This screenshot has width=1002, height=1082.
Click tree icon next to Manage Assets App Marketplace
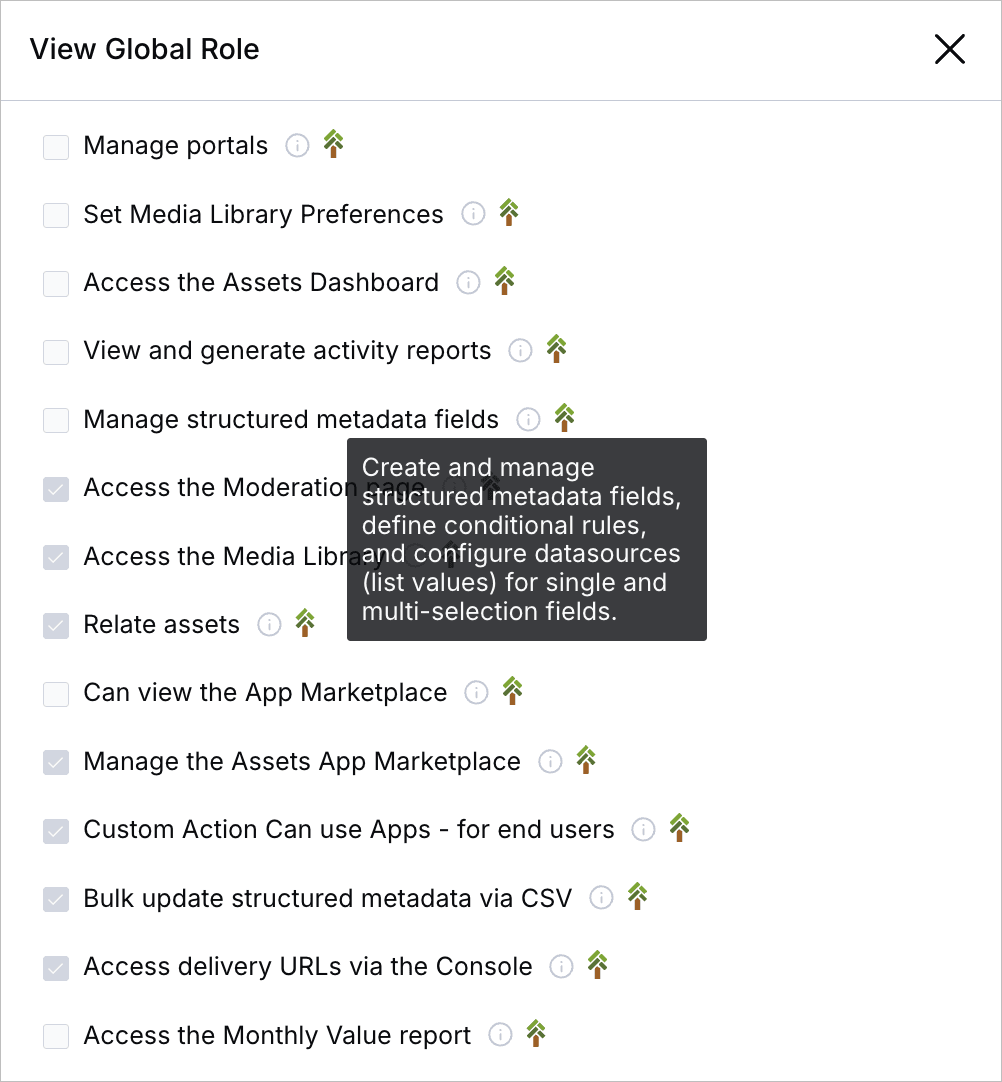[x=586, y=760]
